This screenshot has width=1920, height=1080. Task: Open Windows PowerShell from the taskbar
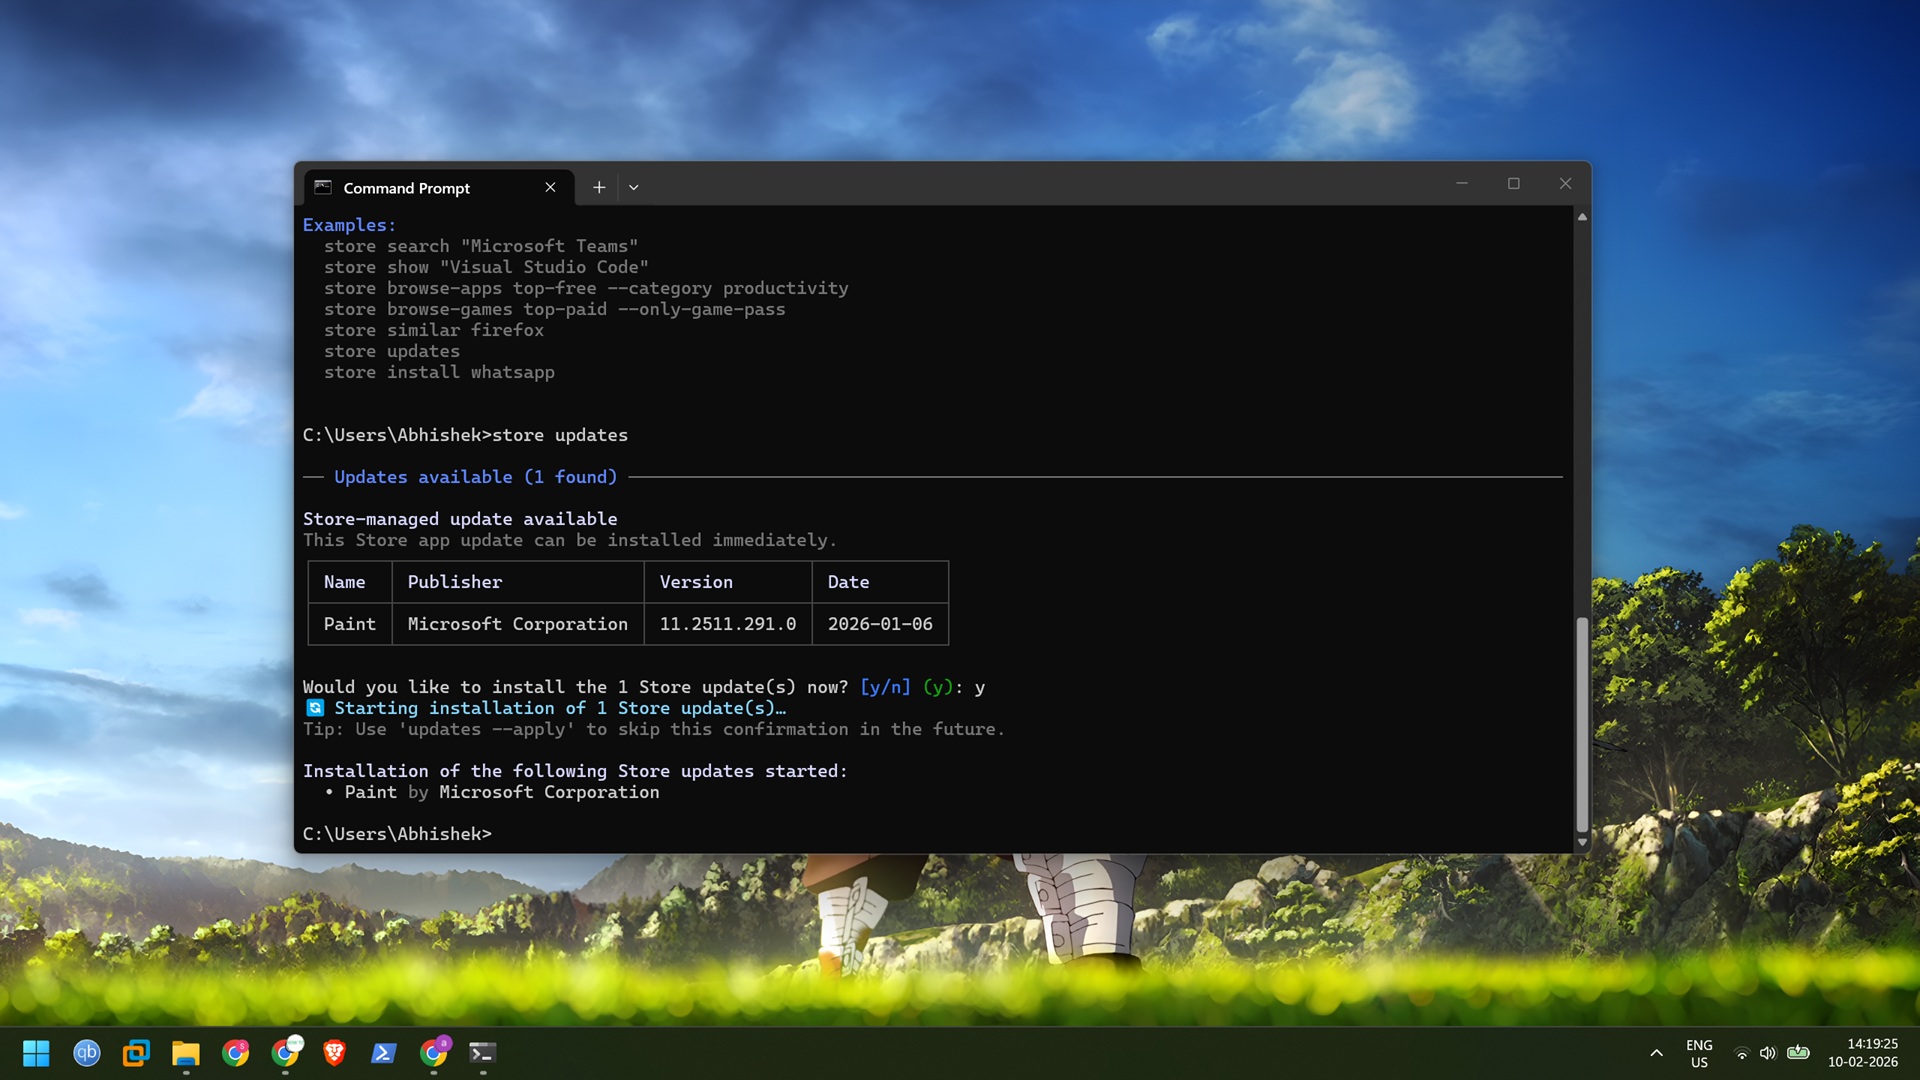coord(384,1053)
